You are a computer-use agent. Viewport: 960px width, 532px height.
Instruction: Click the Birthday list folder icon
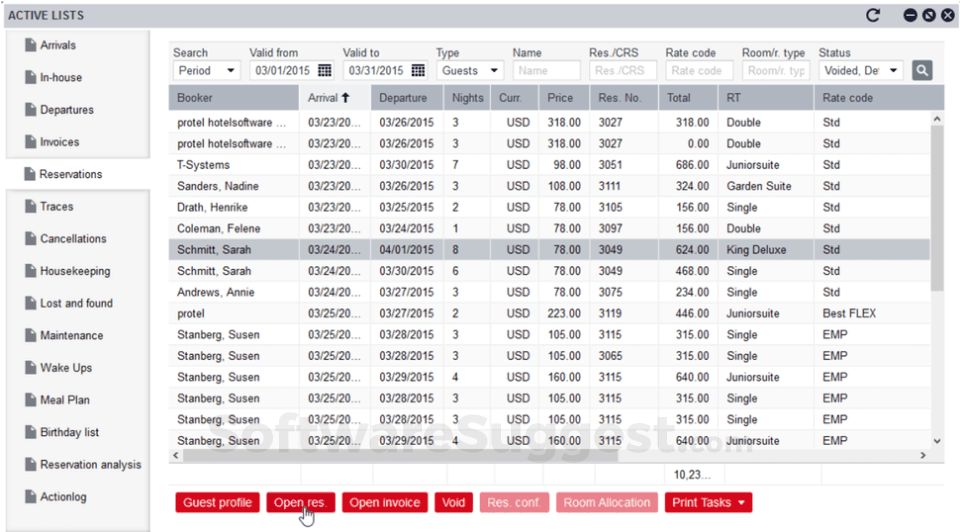[30, 433]
